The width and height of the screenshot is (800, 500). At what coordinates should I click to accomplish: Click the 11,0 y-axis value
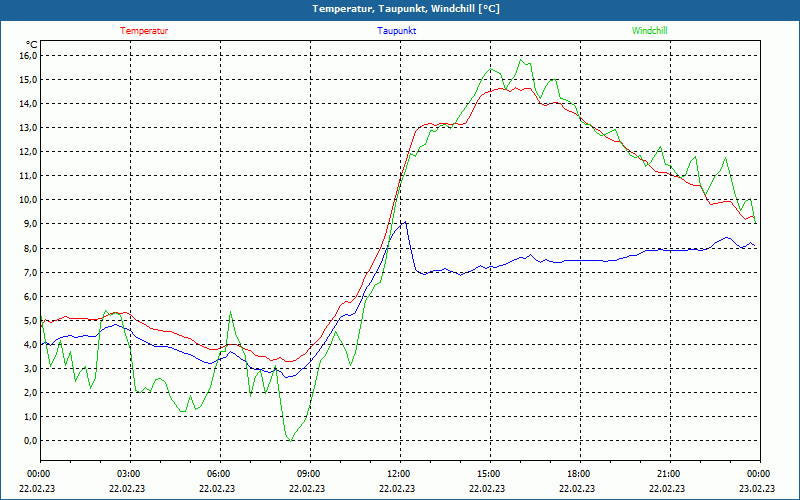coord(29,176)
